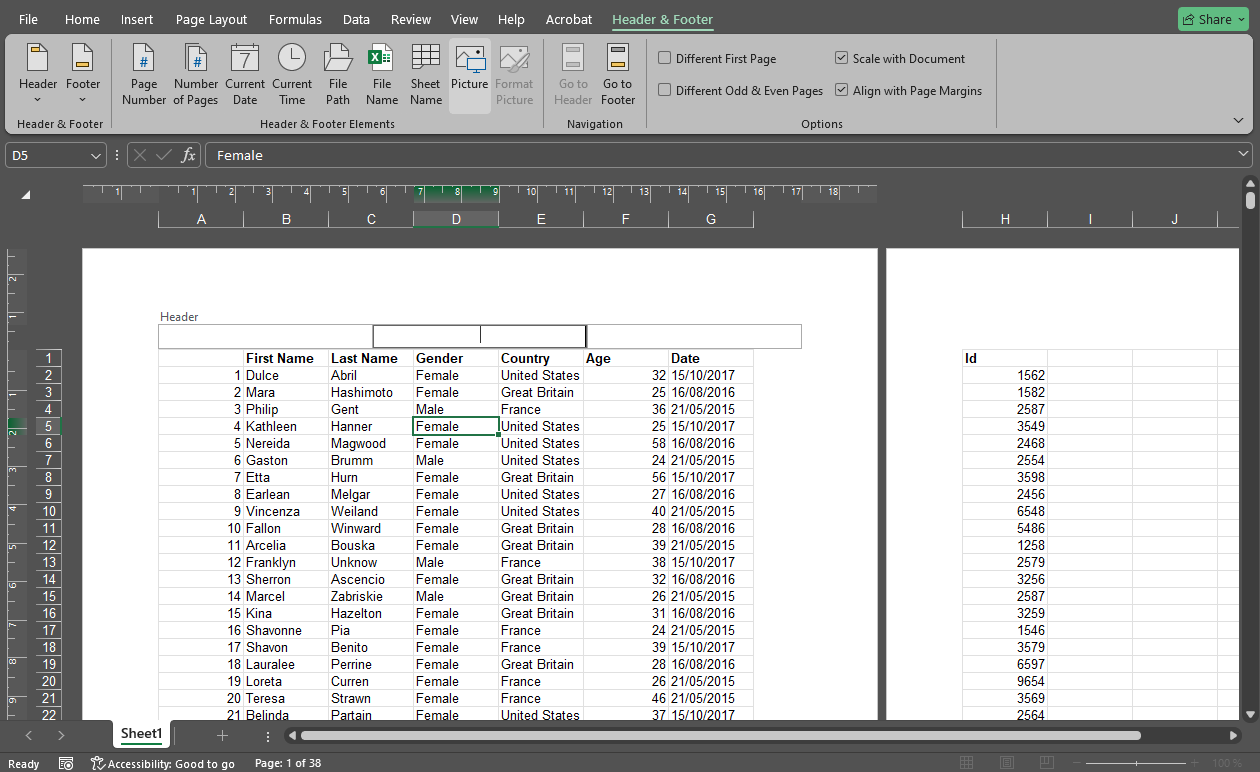Click the Select All corner triangle
Screen dimensions: 1260x772
[26, 194]
